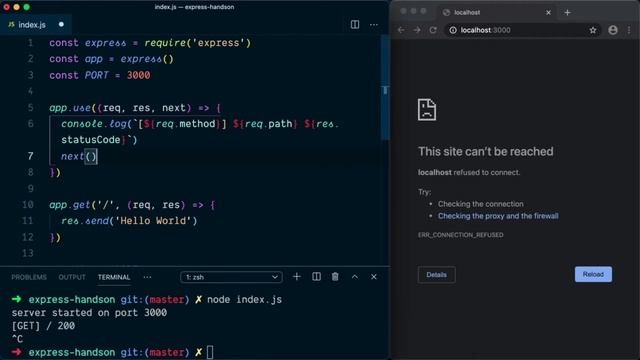Click the Details button on error page

[436, 275]
